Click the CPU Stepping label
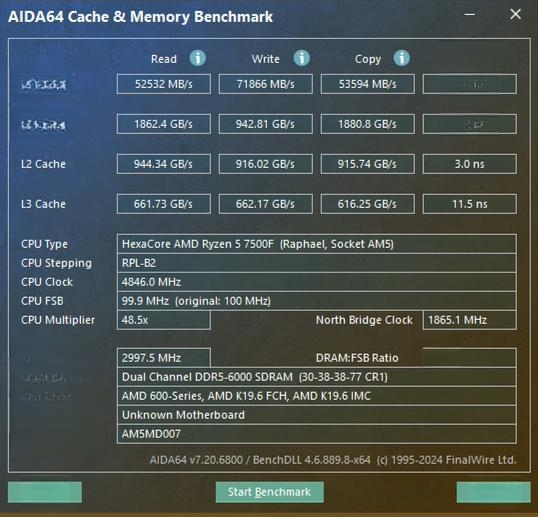538x517 pixels. pos(56,263)
